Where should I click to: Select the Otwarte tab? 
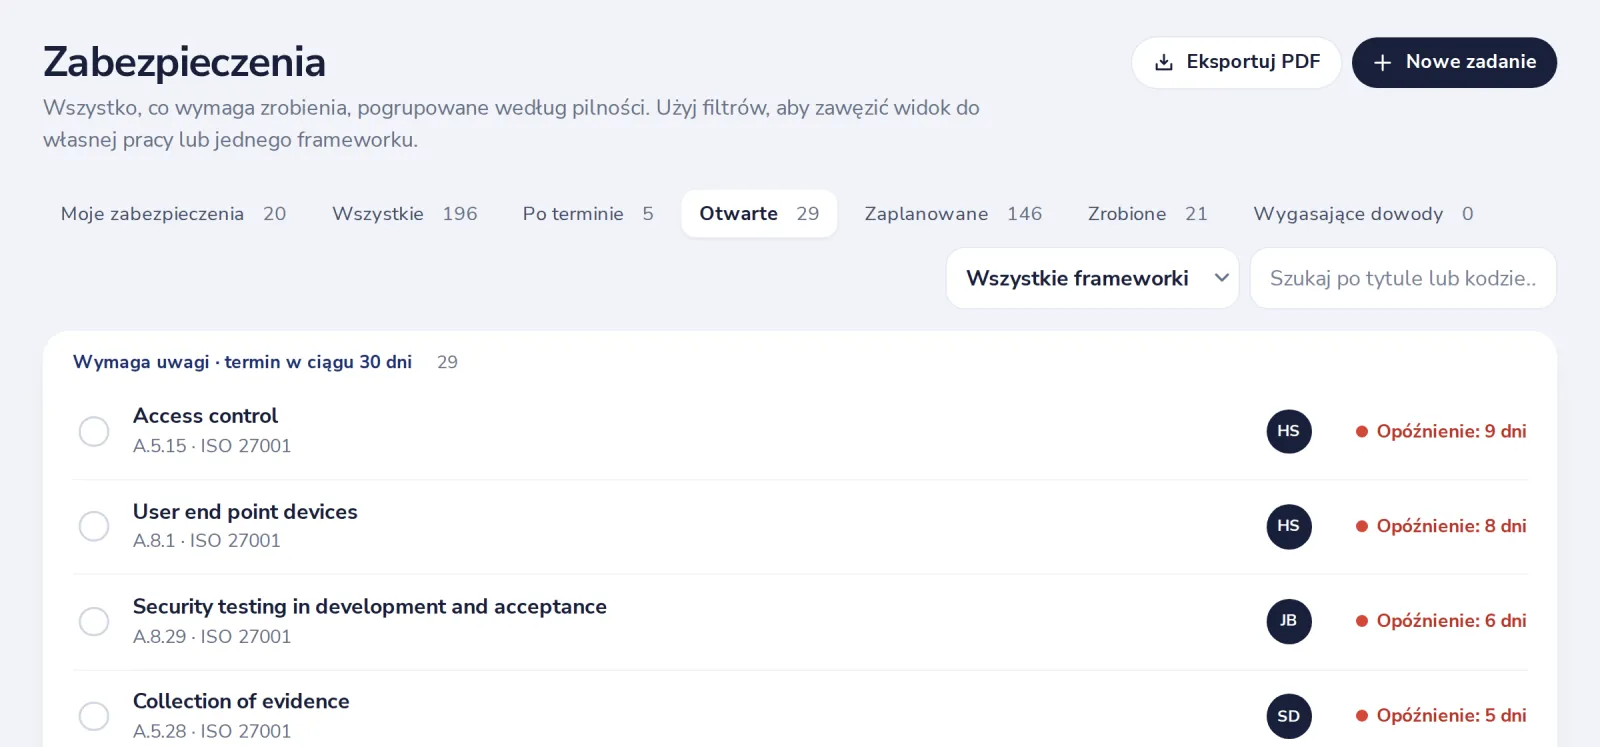coord(759,214)
